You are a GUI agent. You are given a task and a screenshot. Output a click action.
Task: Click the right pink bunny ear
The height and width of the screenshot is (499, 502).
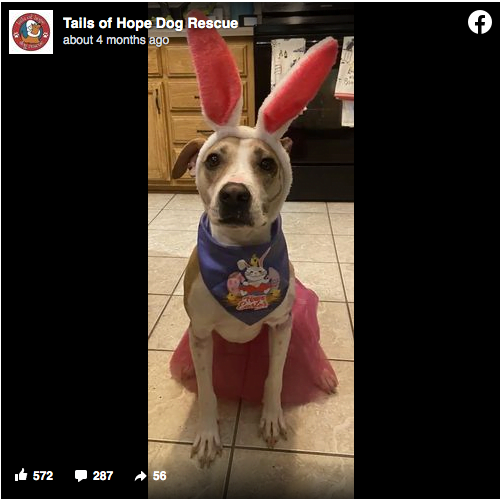298,88
